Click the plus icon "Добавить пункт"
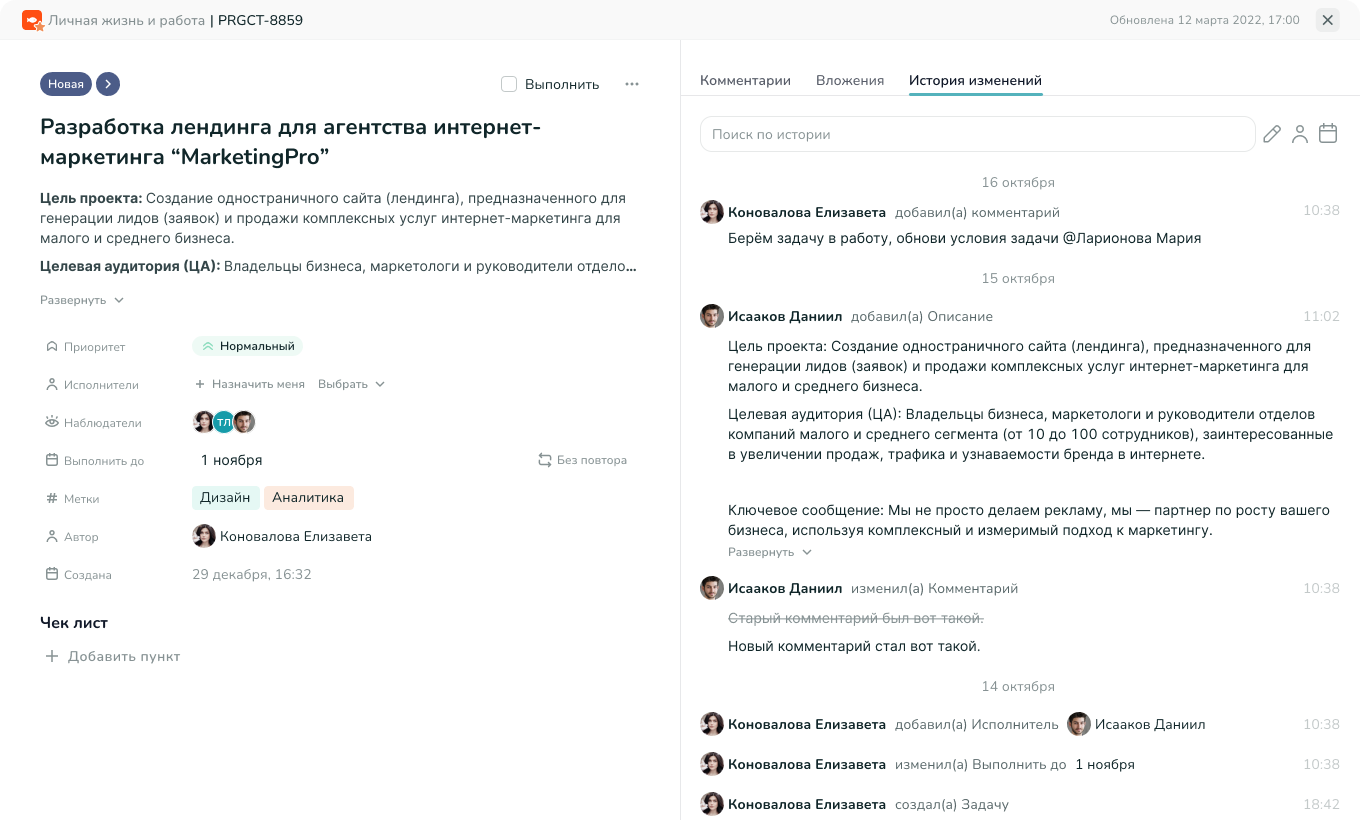 pos(52,657)
